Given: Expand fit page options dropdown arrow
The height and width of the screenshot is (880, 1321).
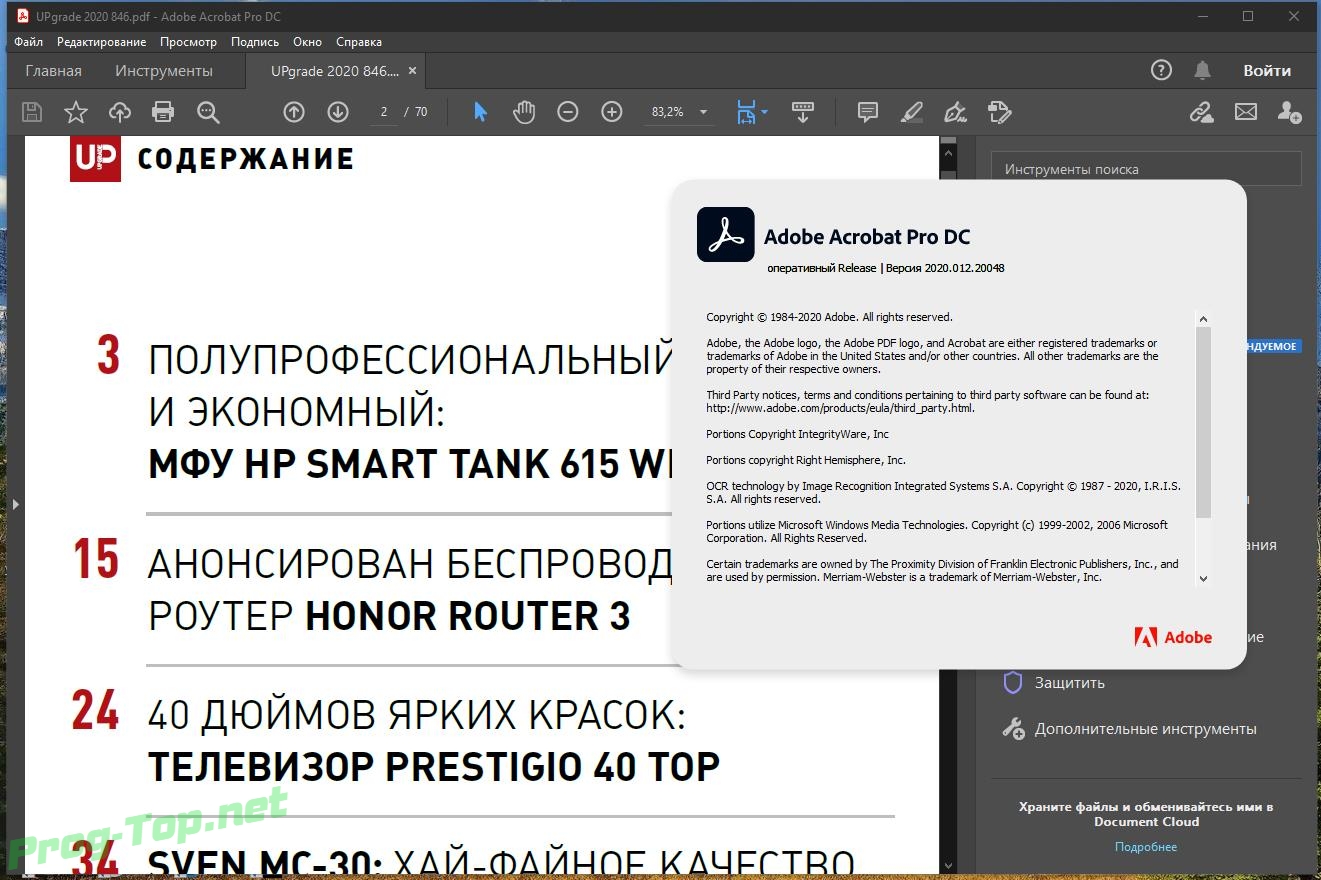Looking at the screenshot, I should pos(765,112).
